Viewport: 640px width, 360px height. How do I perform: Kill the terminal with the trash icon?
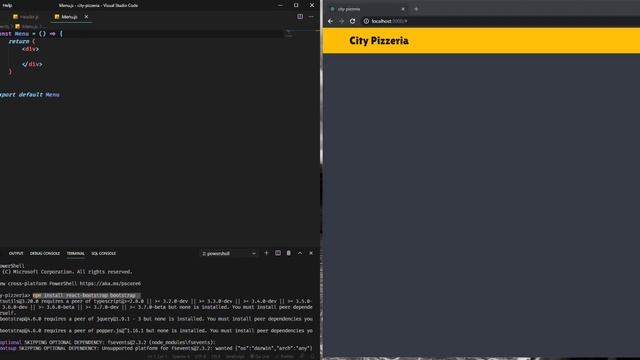click(289, 253)
